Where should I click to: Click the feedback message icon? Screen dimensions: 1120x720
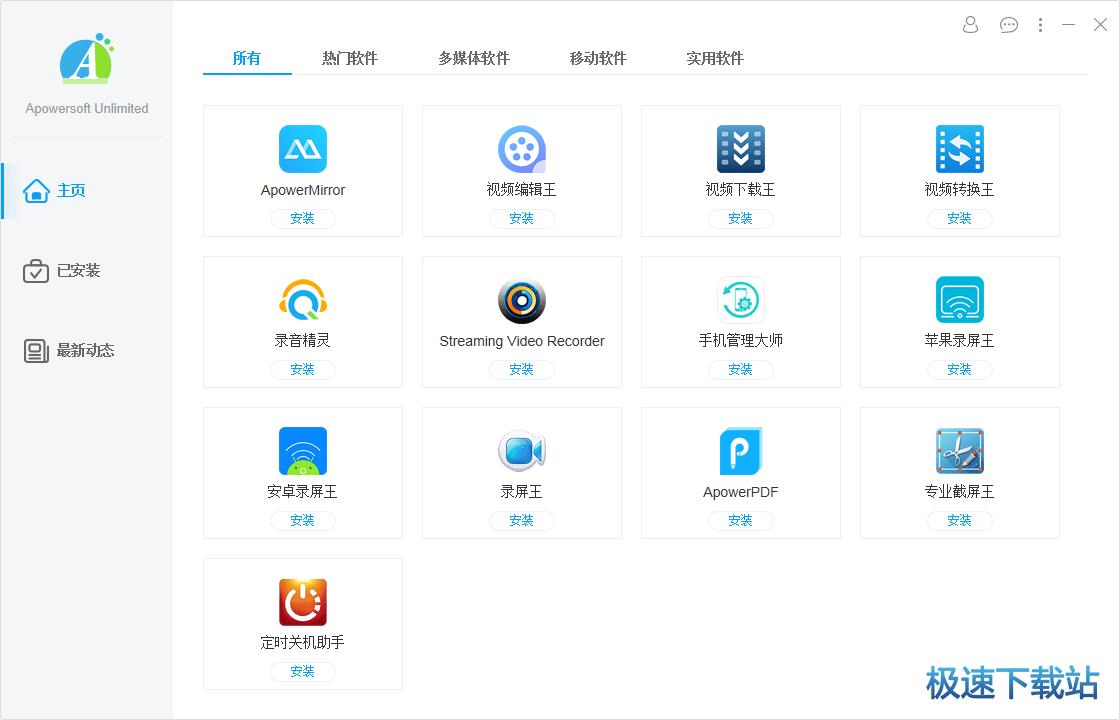tap(1008, 25)
